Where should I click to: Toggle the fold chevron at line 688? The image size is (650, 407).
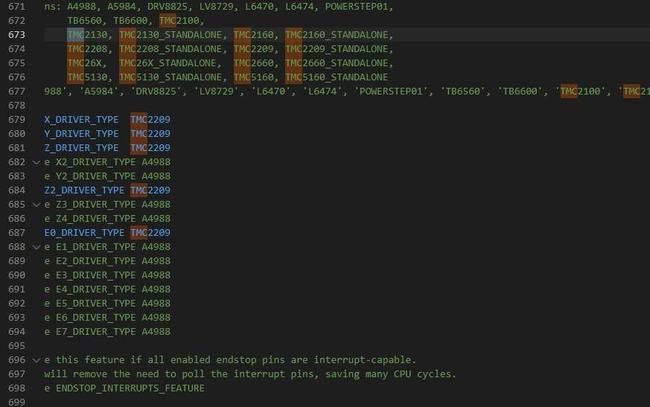[x=36, y=246]
